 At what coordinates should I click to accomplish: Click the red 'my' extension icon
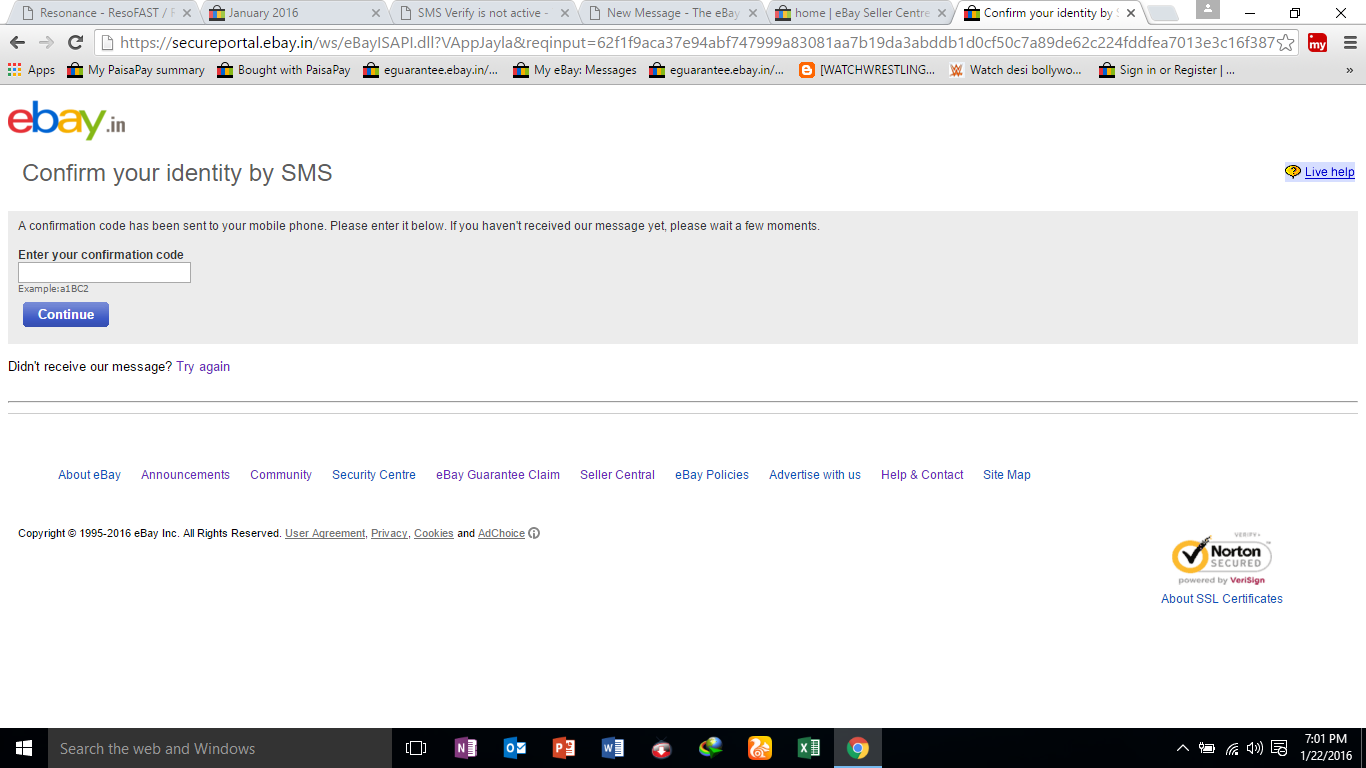point(1317,42)
